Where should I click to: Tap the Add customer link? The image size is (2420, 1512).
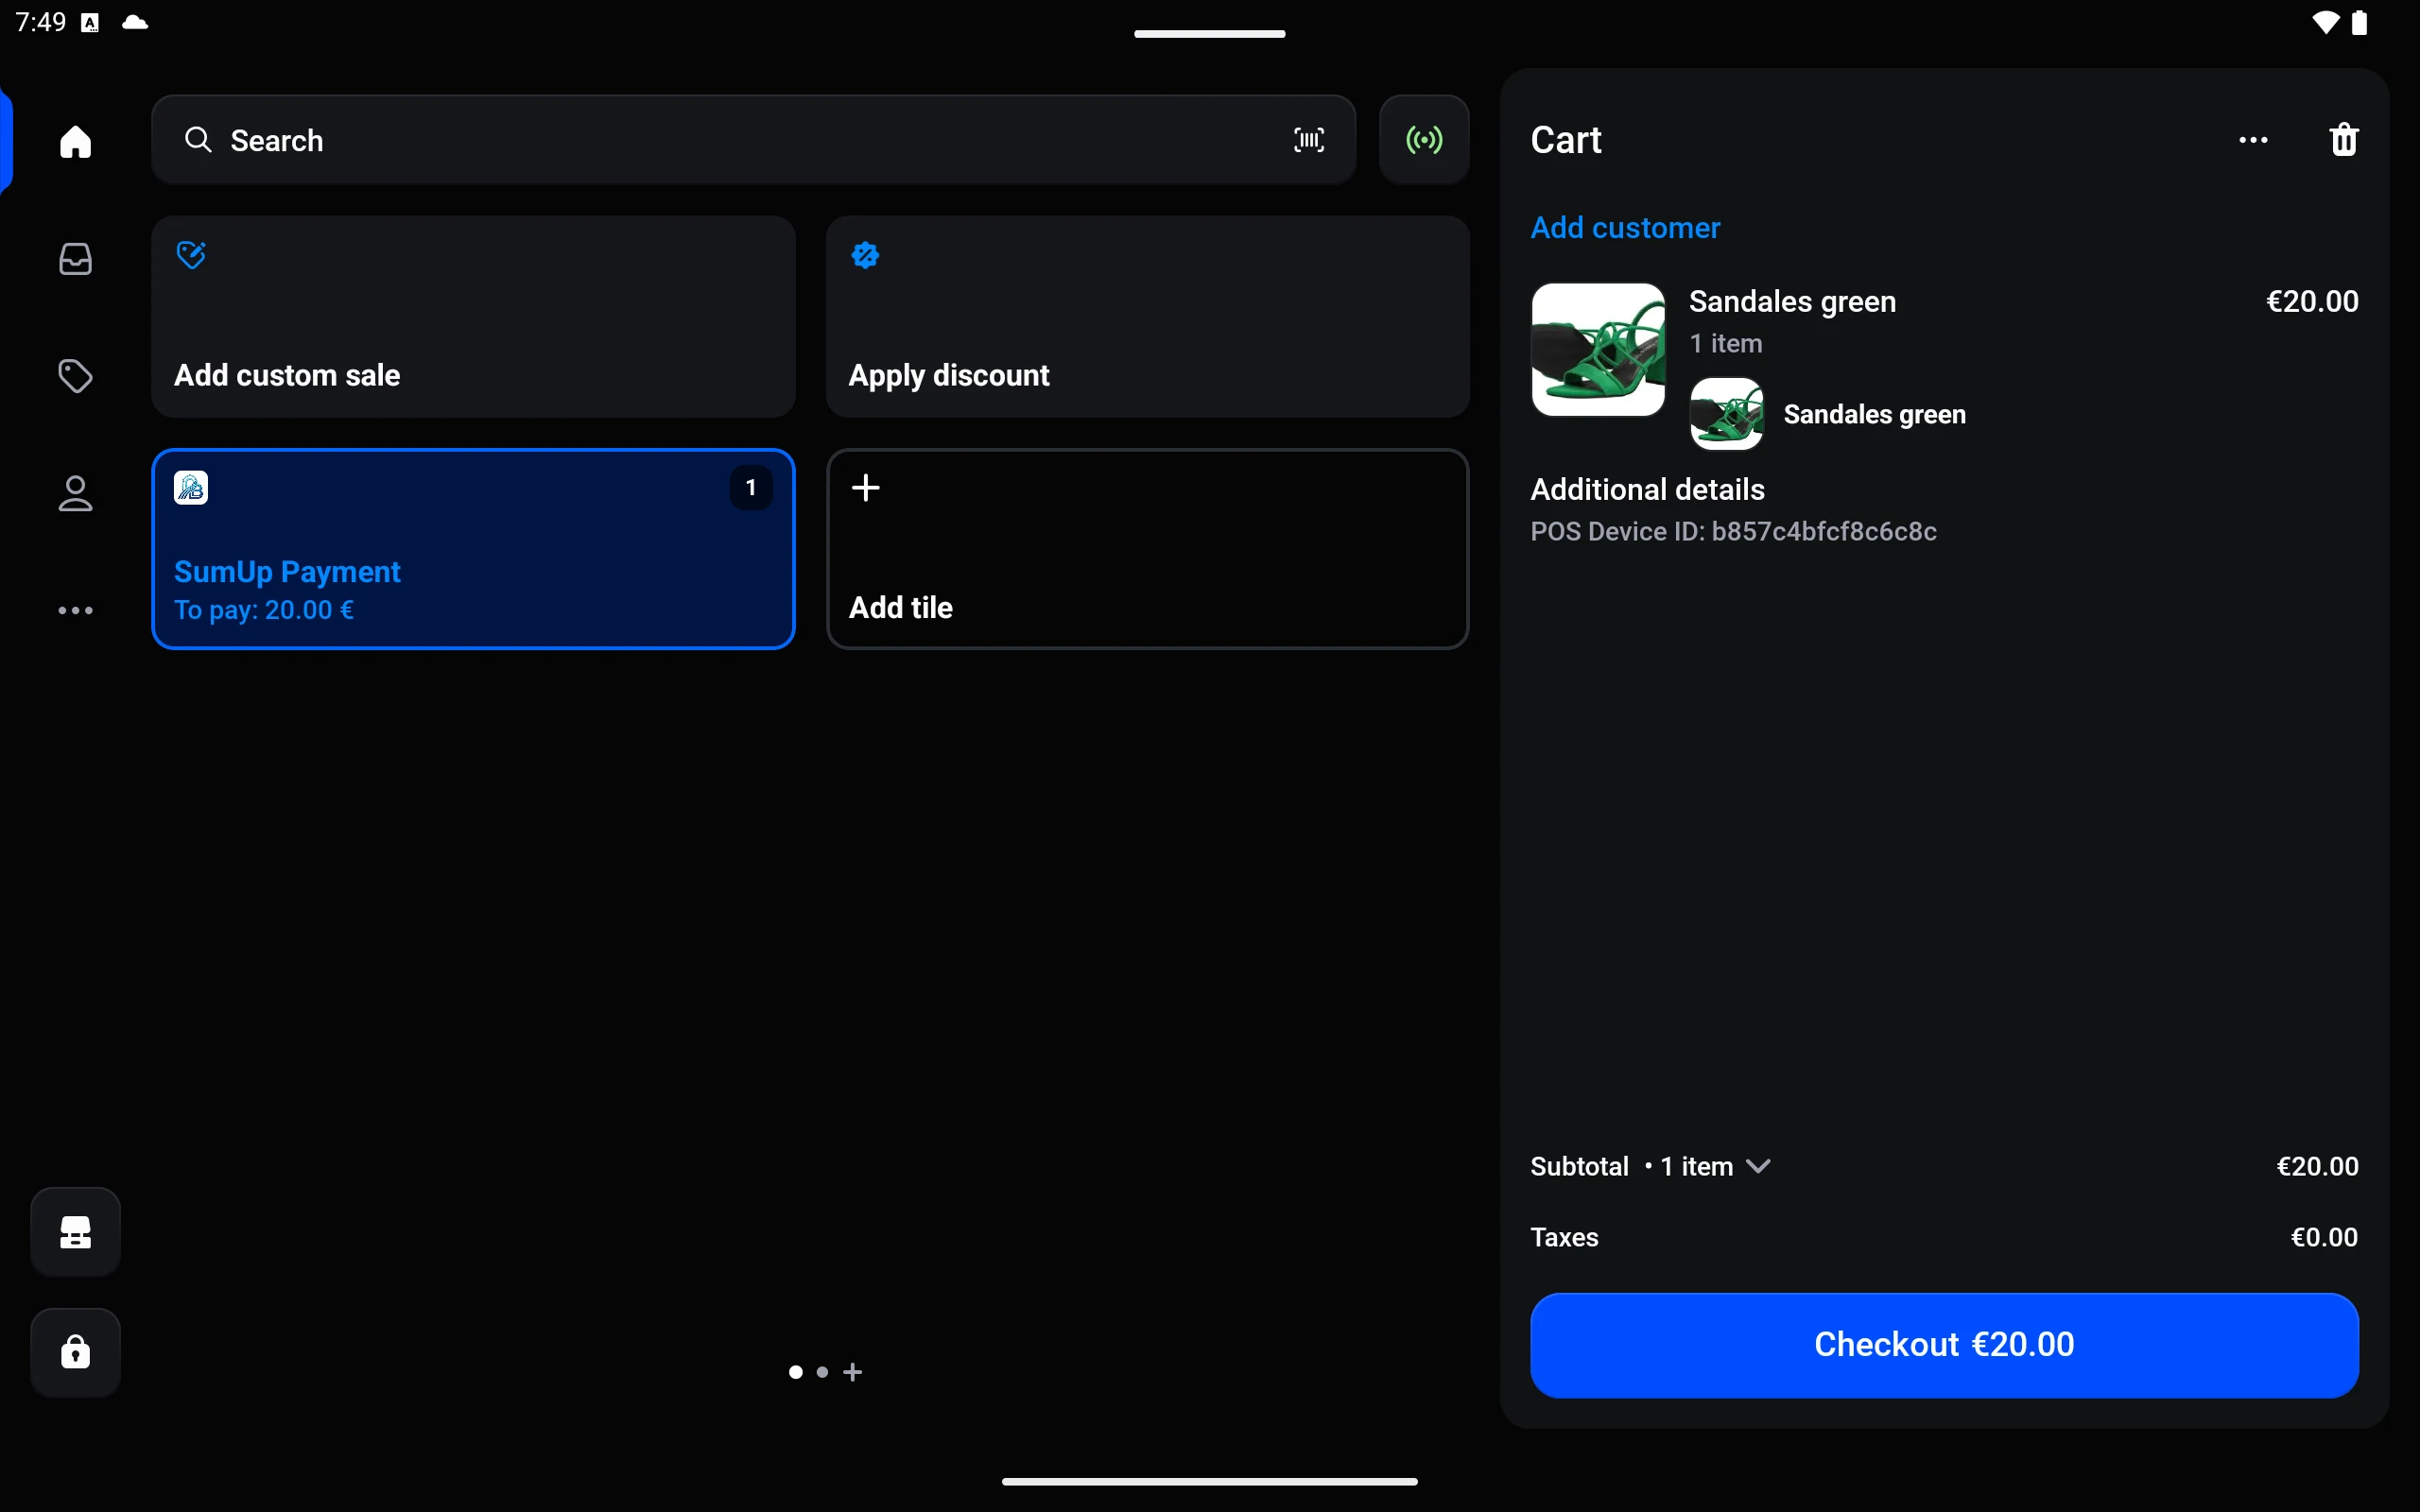pos(1625,228)
